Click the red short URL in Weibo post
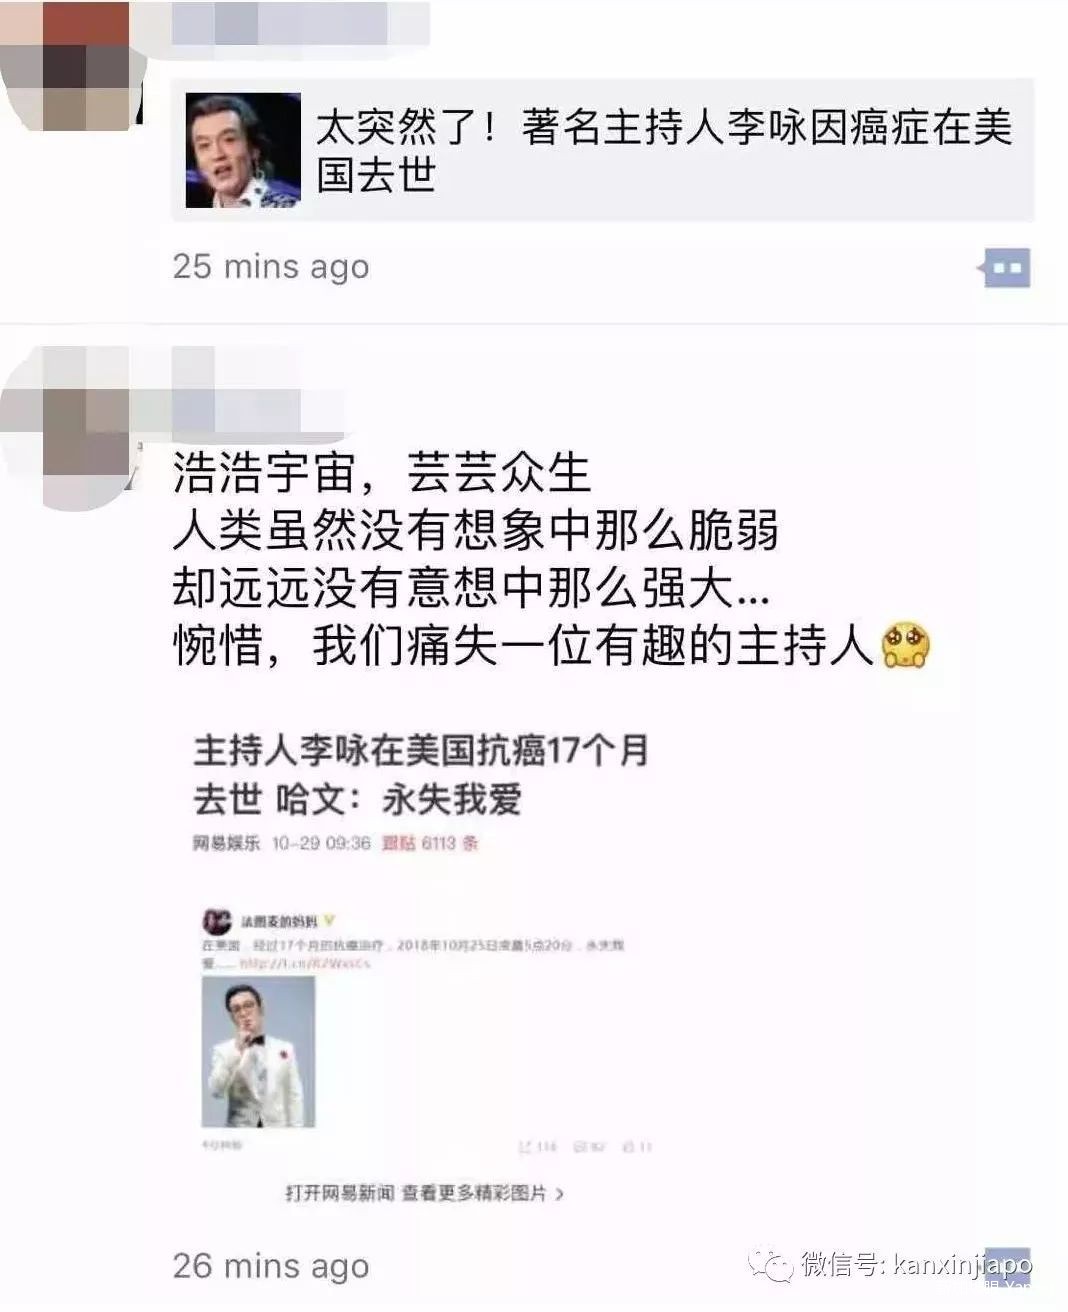The width and height of the screenshot is (1068, 1312). [x=305, y=963]
